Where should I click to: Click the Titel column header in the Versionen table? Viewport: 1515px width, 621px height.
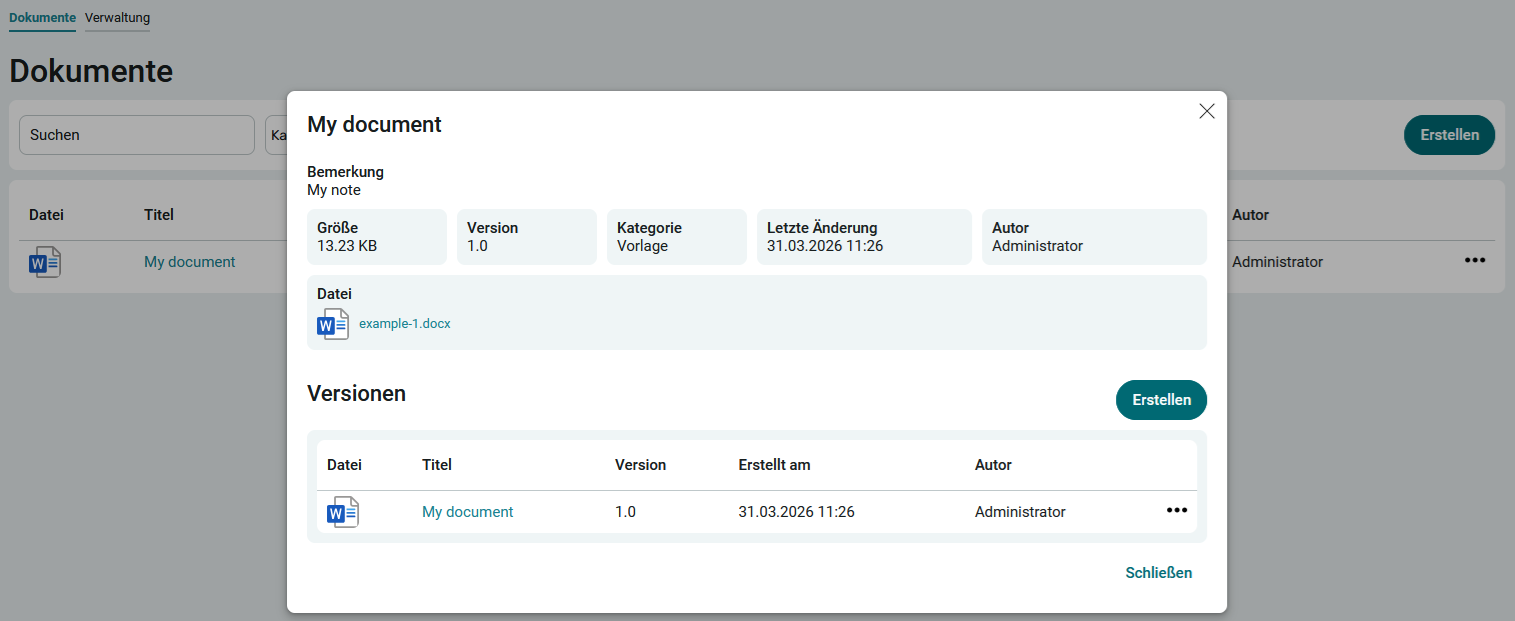click(x=437, y=465)
